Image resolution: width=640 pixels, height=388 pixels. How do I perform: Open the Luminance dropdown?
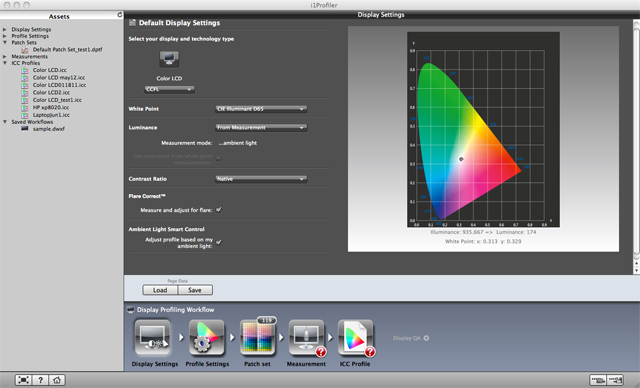point(261,128)
